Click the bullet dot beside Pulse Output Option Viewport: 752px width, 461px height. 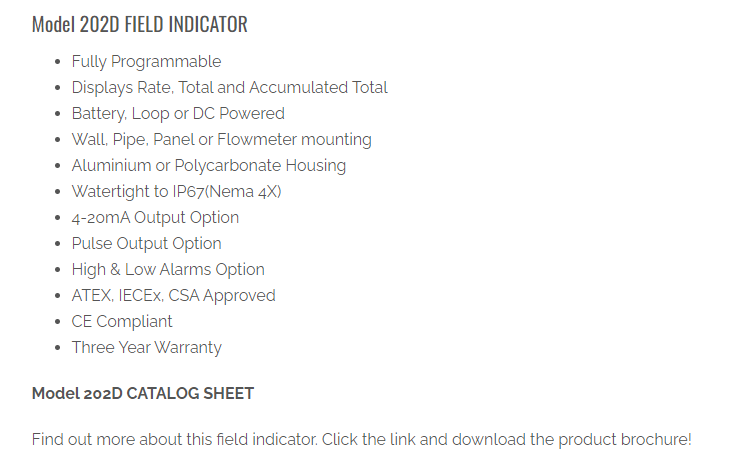58,245
